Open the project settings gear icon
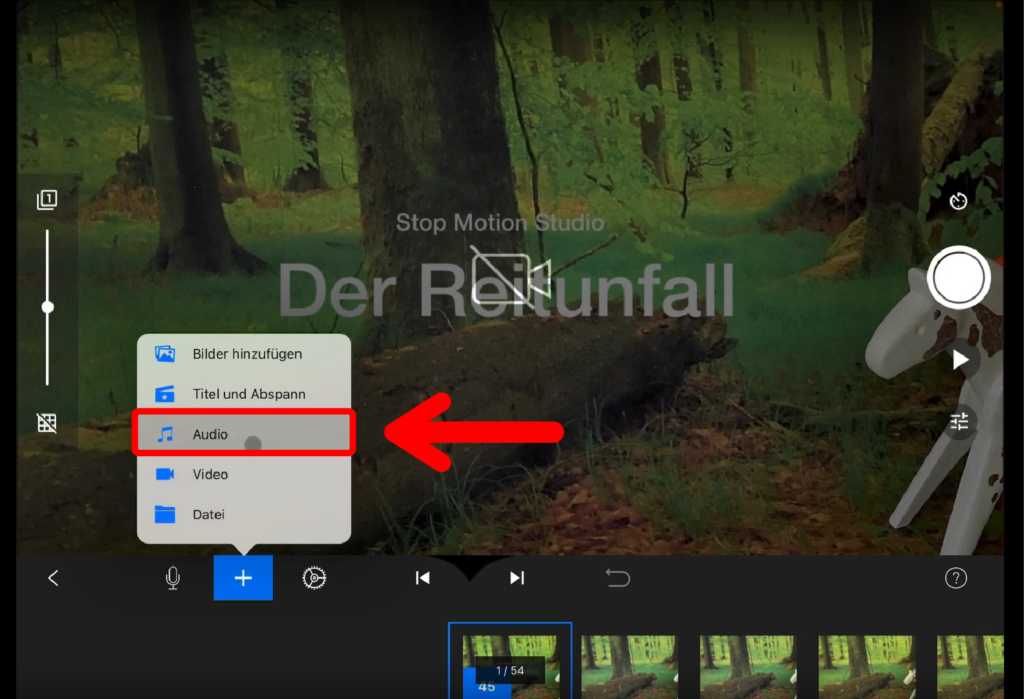 315,578
